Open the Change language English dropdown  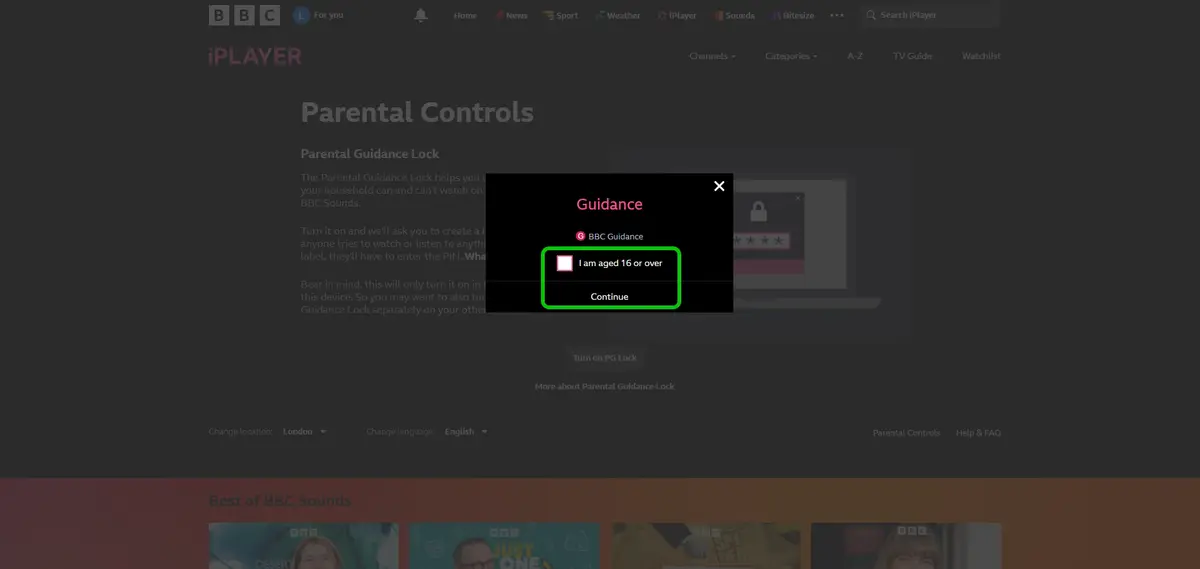[x=466, y=432]
